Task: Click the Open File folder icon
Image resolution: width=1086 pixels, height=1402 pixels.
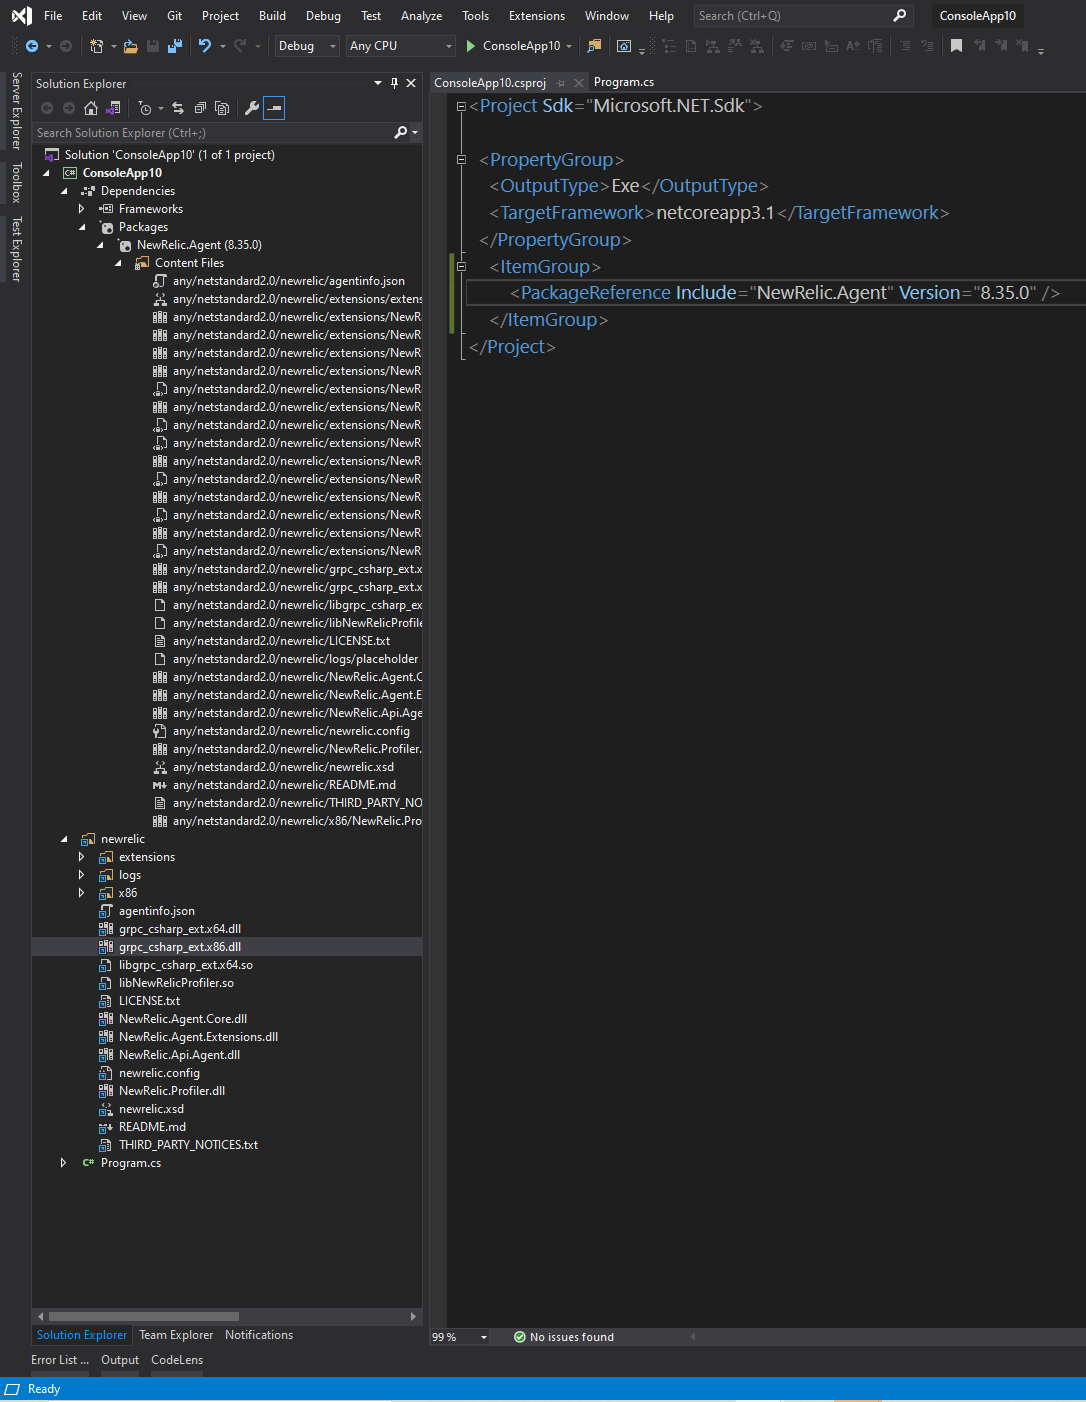Action: pos(130,46)
